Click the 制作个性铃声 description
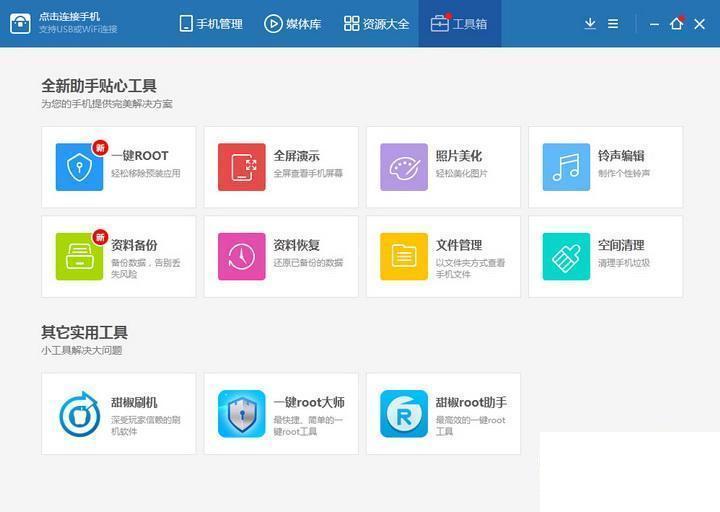This screenshot has height=512, width=720. [624, 173]
